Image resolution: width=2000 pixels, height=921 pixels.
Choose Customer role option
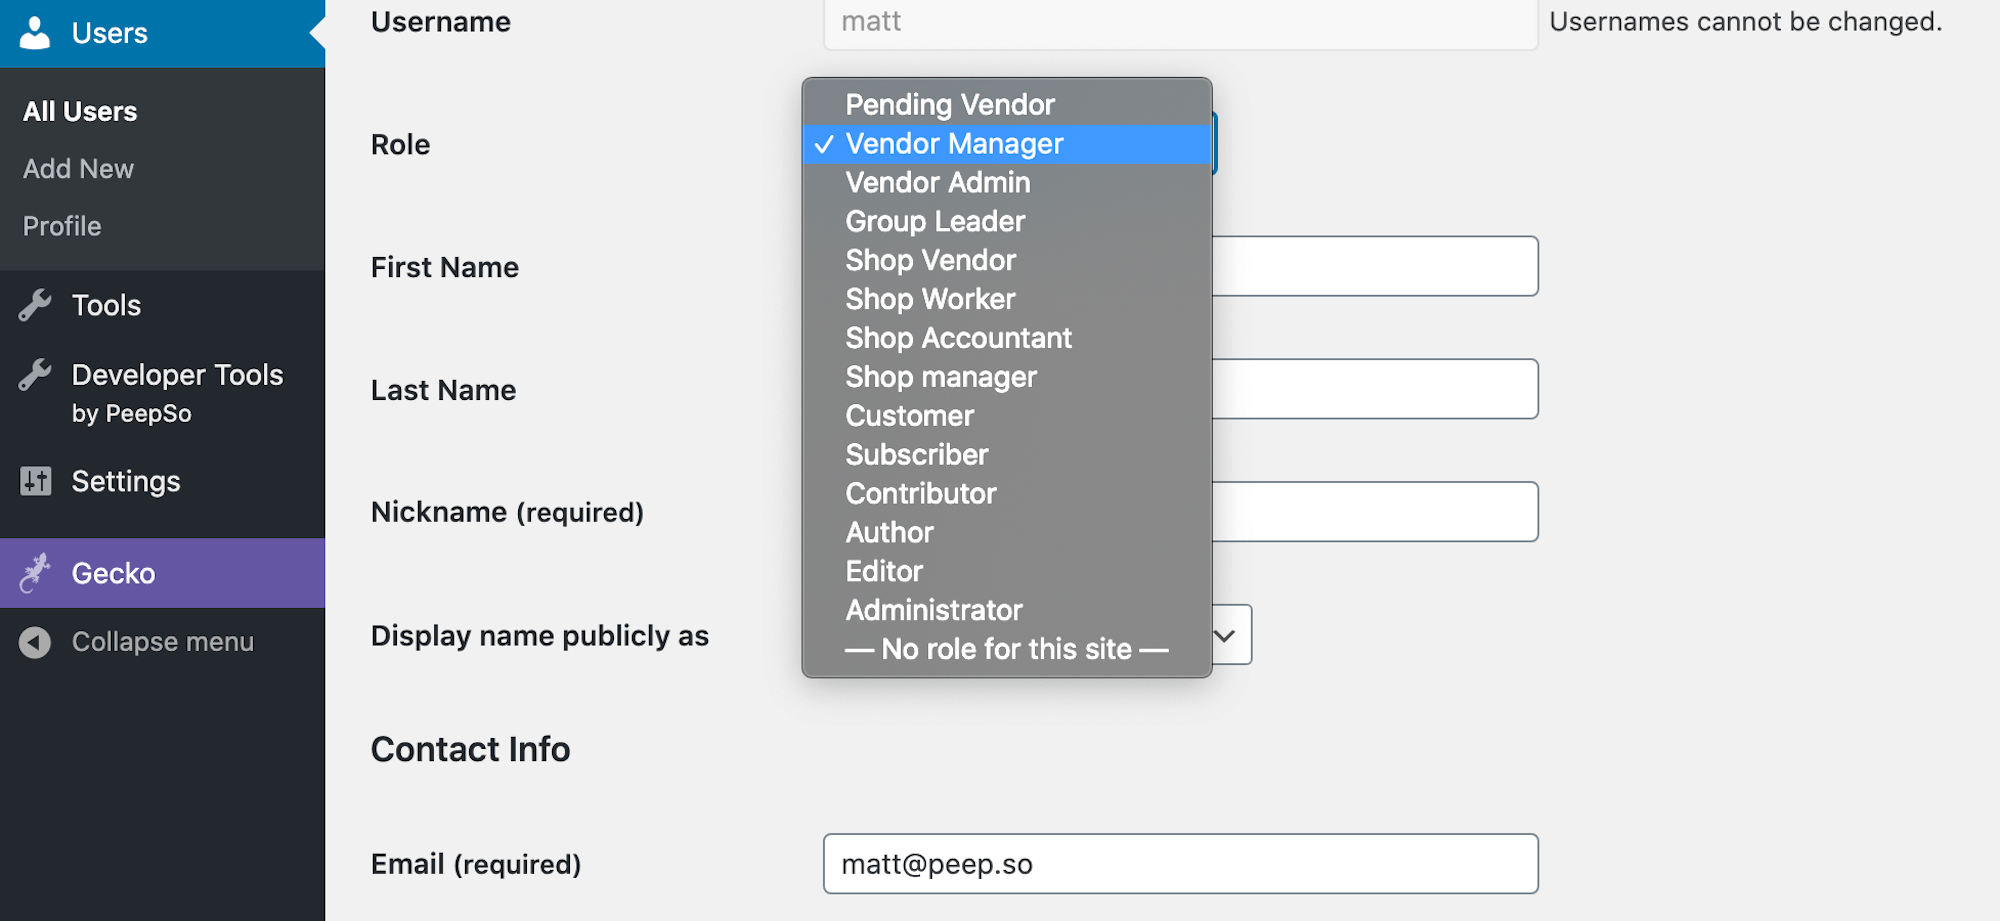1007,416
